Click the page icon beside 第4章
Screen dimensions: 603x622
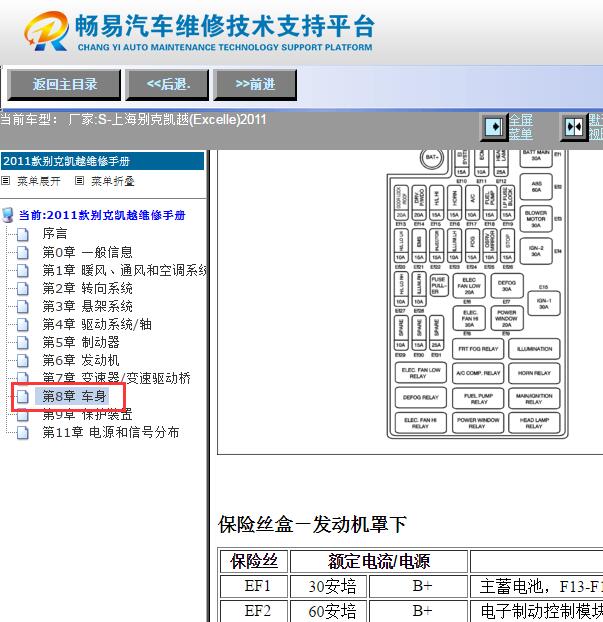click(23, 324)
